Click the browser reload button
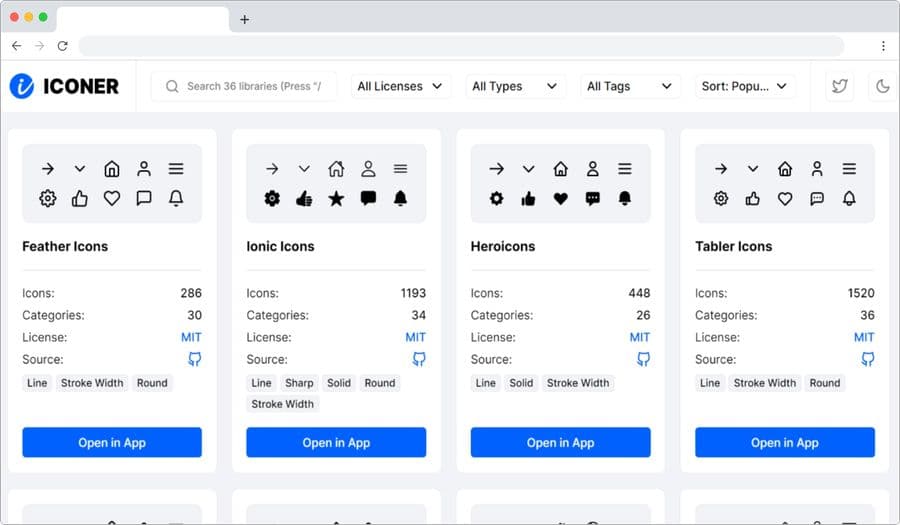The width and height of the screenshot is (900, 525). click(x=63, y=46)
